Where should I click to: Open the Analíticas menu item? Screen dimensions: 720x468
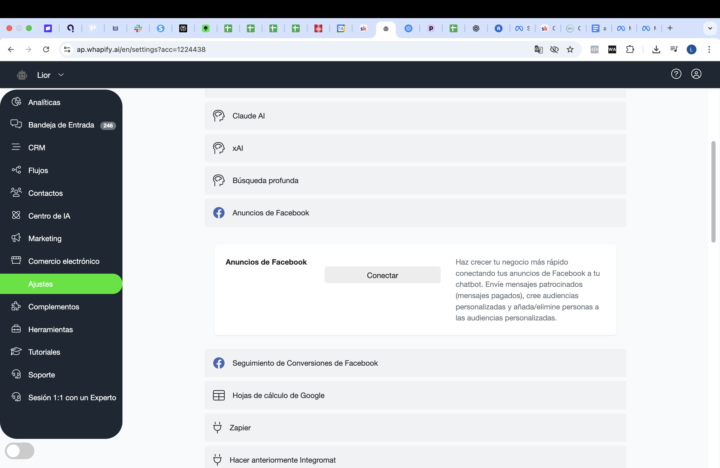point(44,102)
